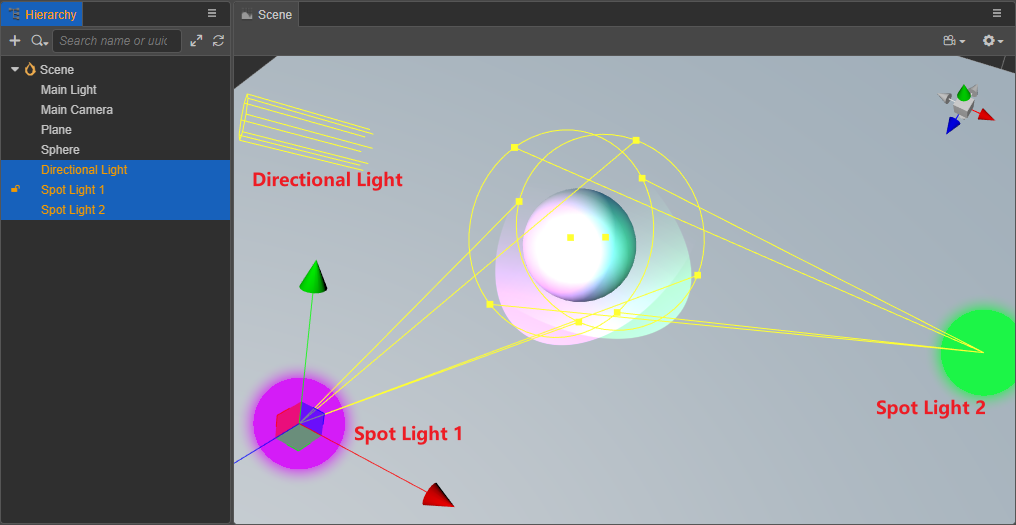This screenshot has width=1016, height=525.
Task: Open the scene camera dropdown
Action: [954, 41]
